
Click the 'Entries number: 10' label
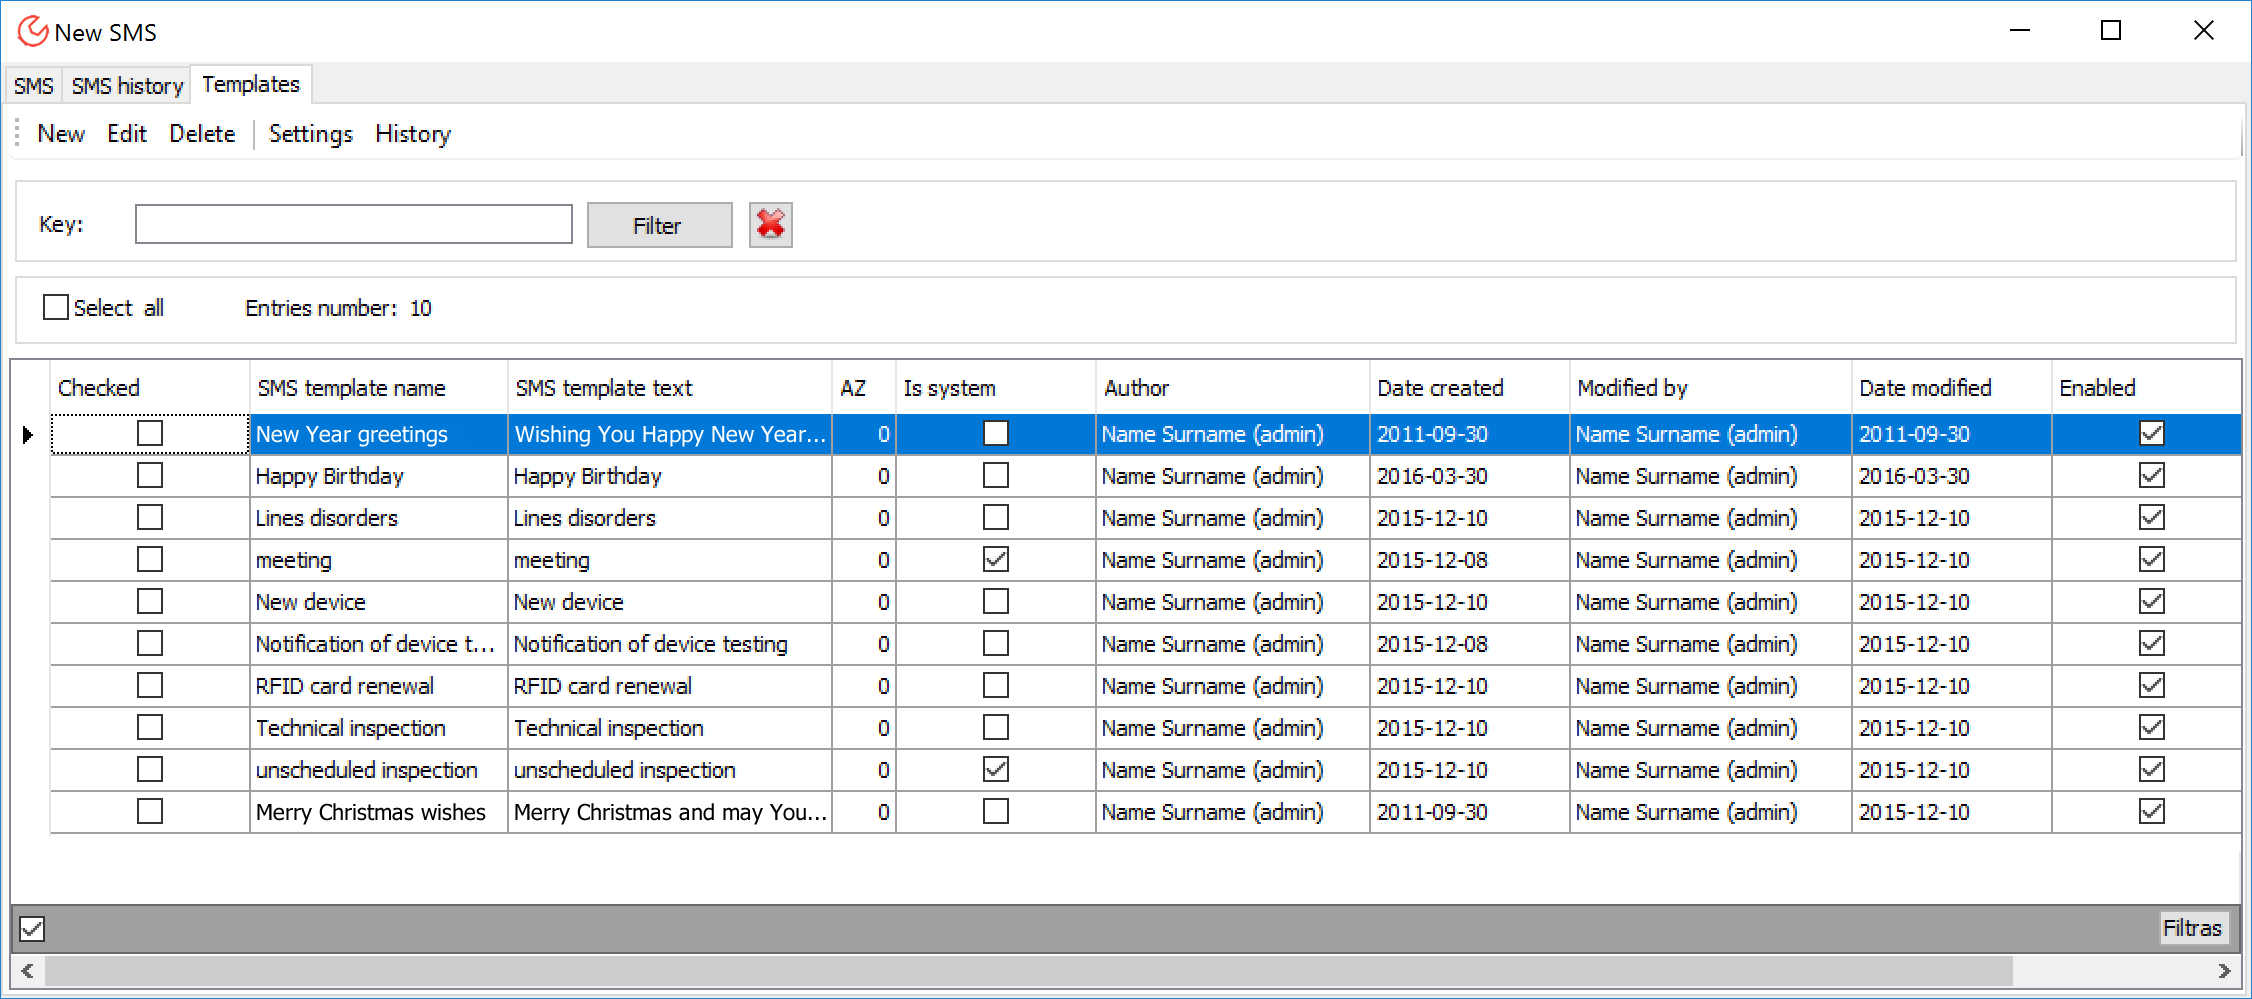coord(338,308)
